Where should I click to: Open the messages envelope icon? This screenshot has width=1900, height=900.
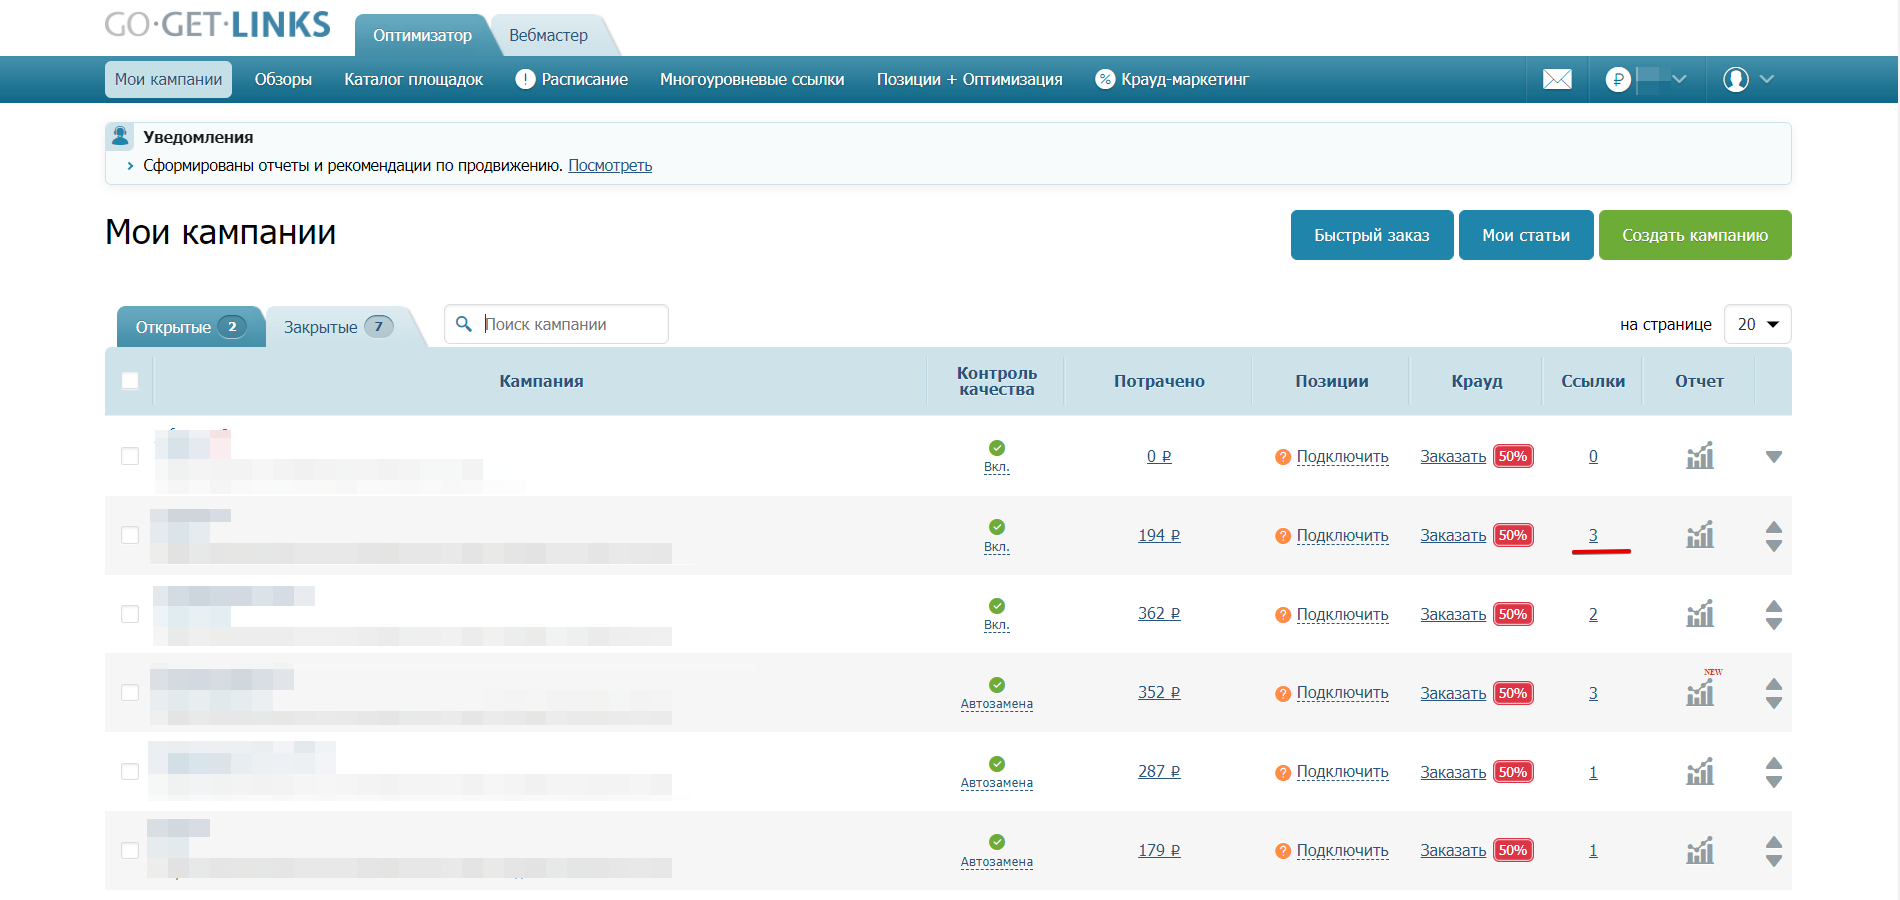click(1557, 79)
